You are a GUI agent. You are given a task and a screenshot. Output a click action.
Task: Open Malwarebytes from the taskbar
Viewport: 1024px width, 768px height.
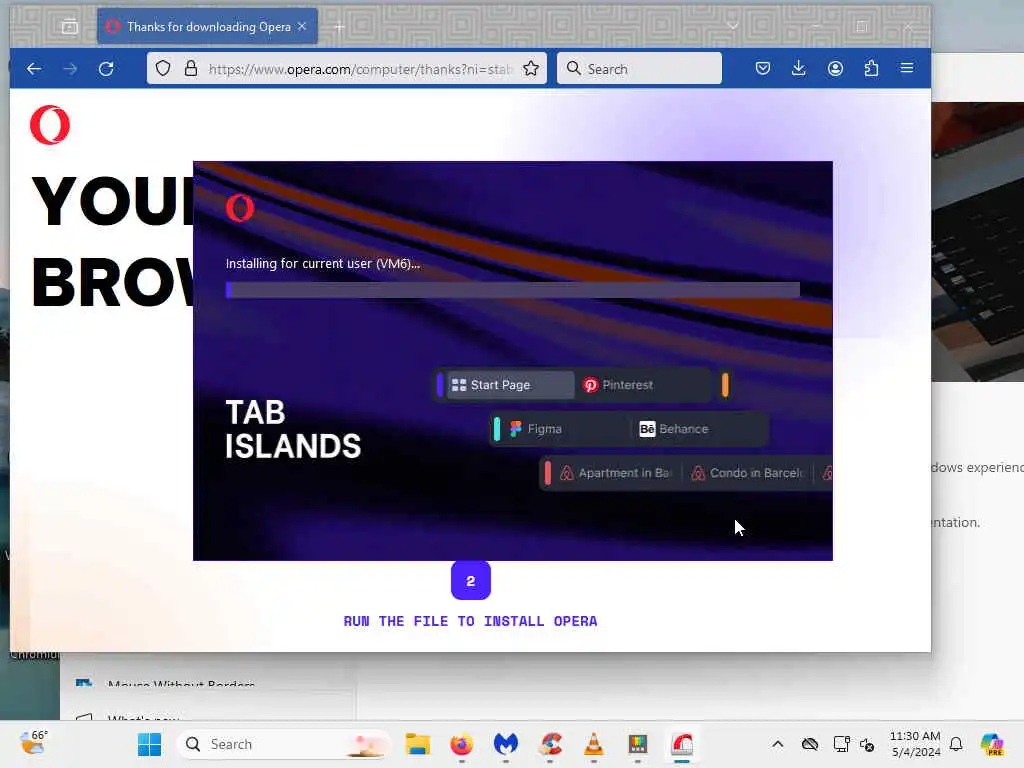click(x=505, y=744)
